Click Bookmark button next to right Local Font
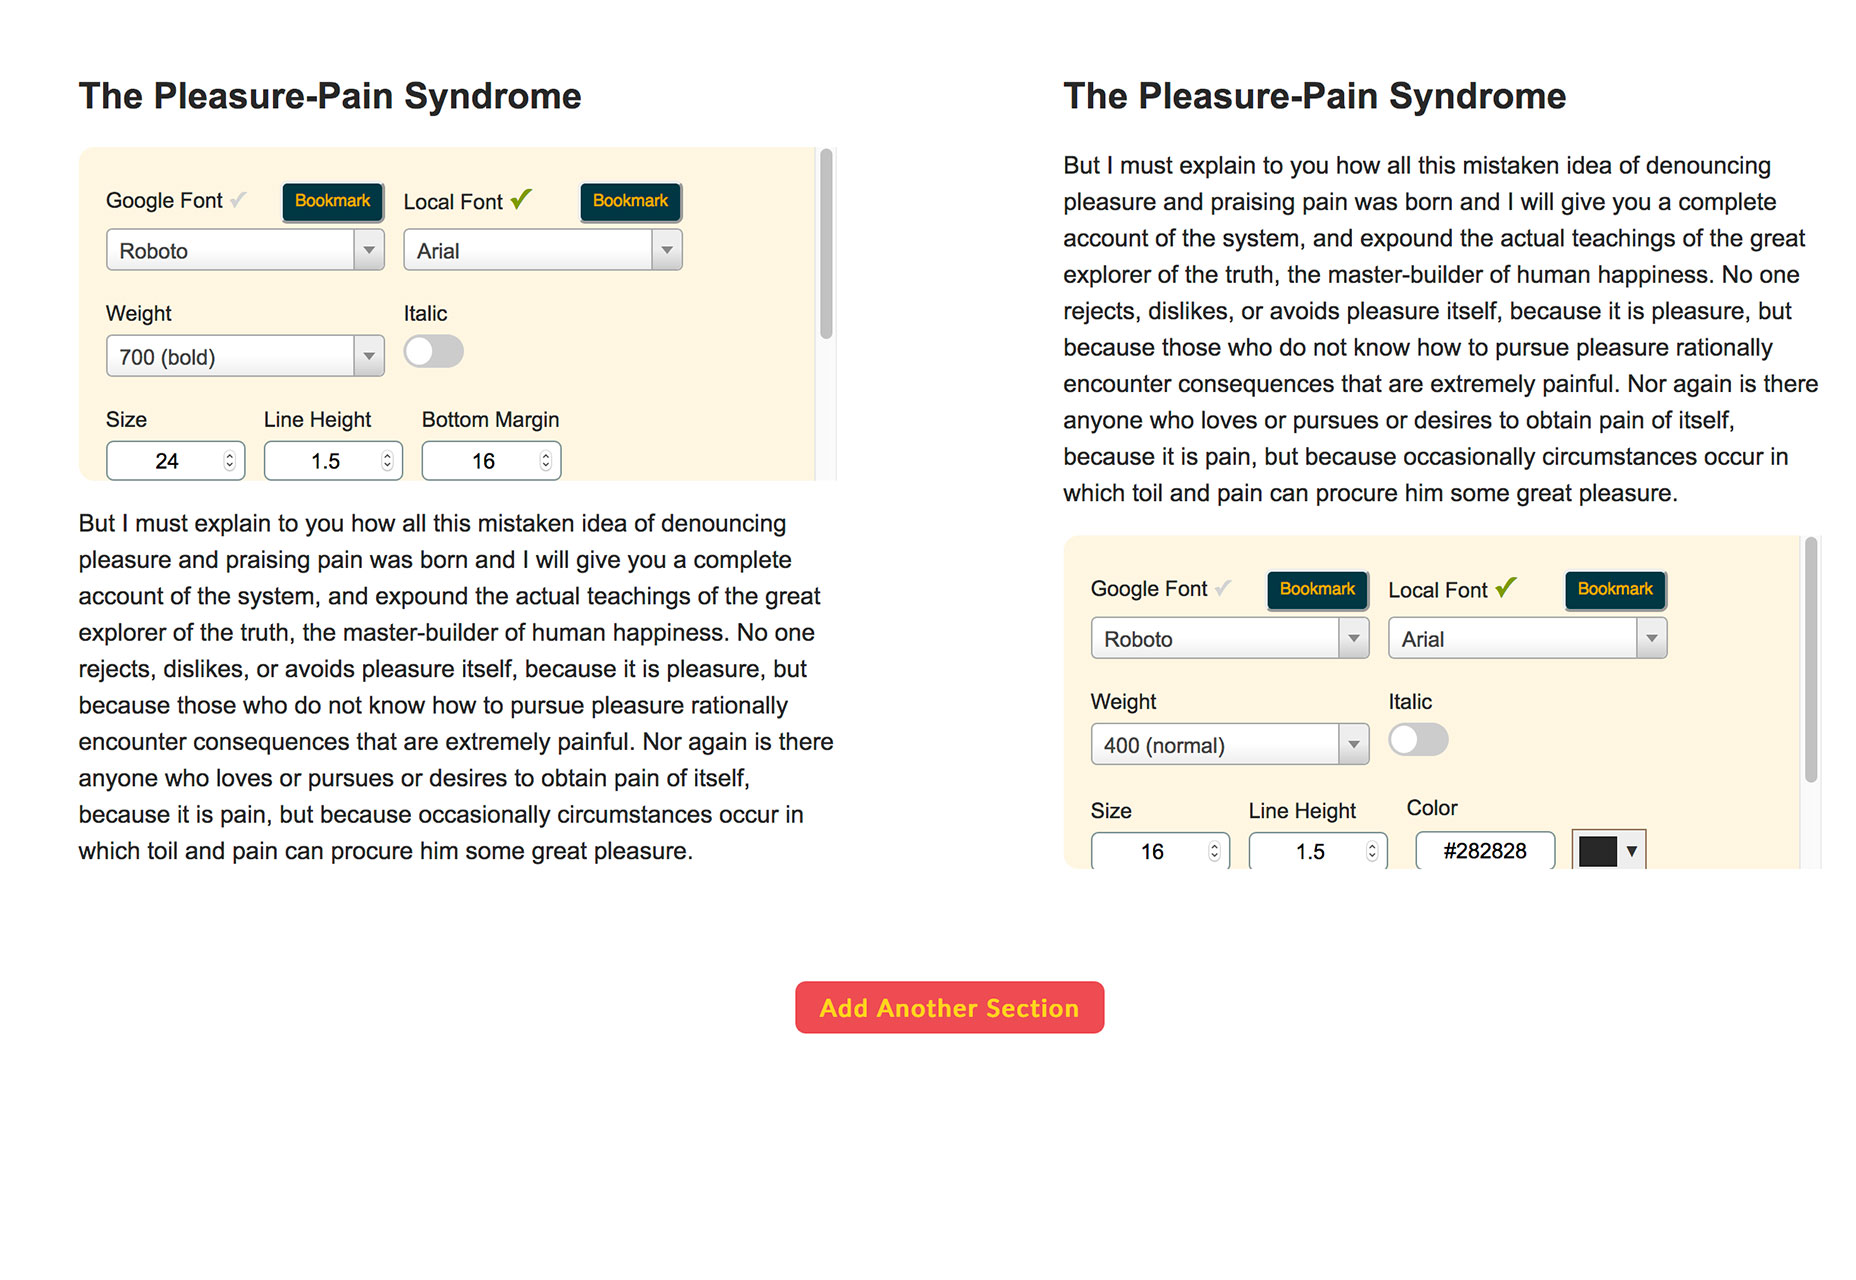1856x1280 pixels. [1615, 589]
